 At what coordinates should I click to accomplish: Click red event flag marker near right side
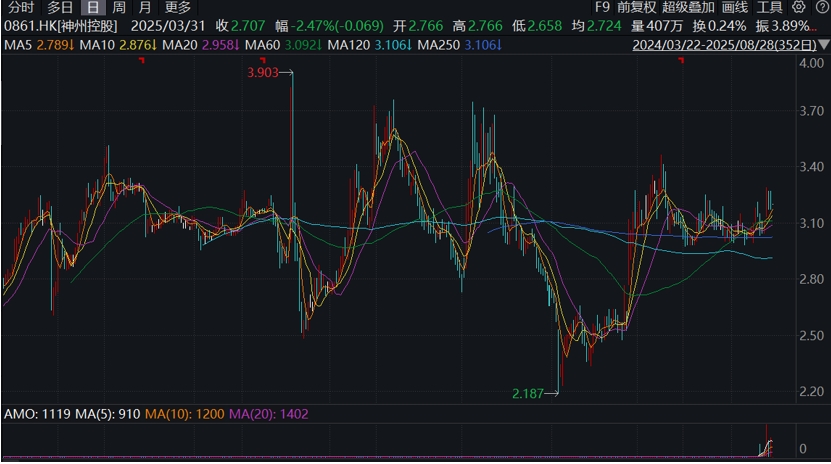[x=682, y=60]
